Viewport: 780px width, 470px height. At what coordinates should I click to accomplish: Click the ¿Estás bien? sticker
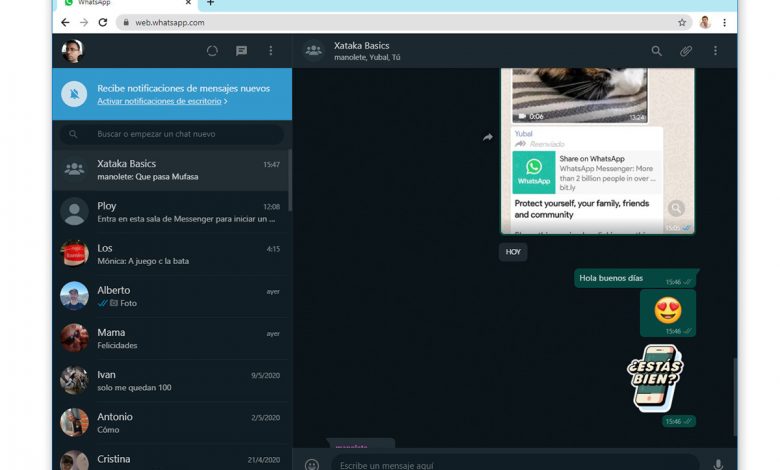(x=655, y=378)
